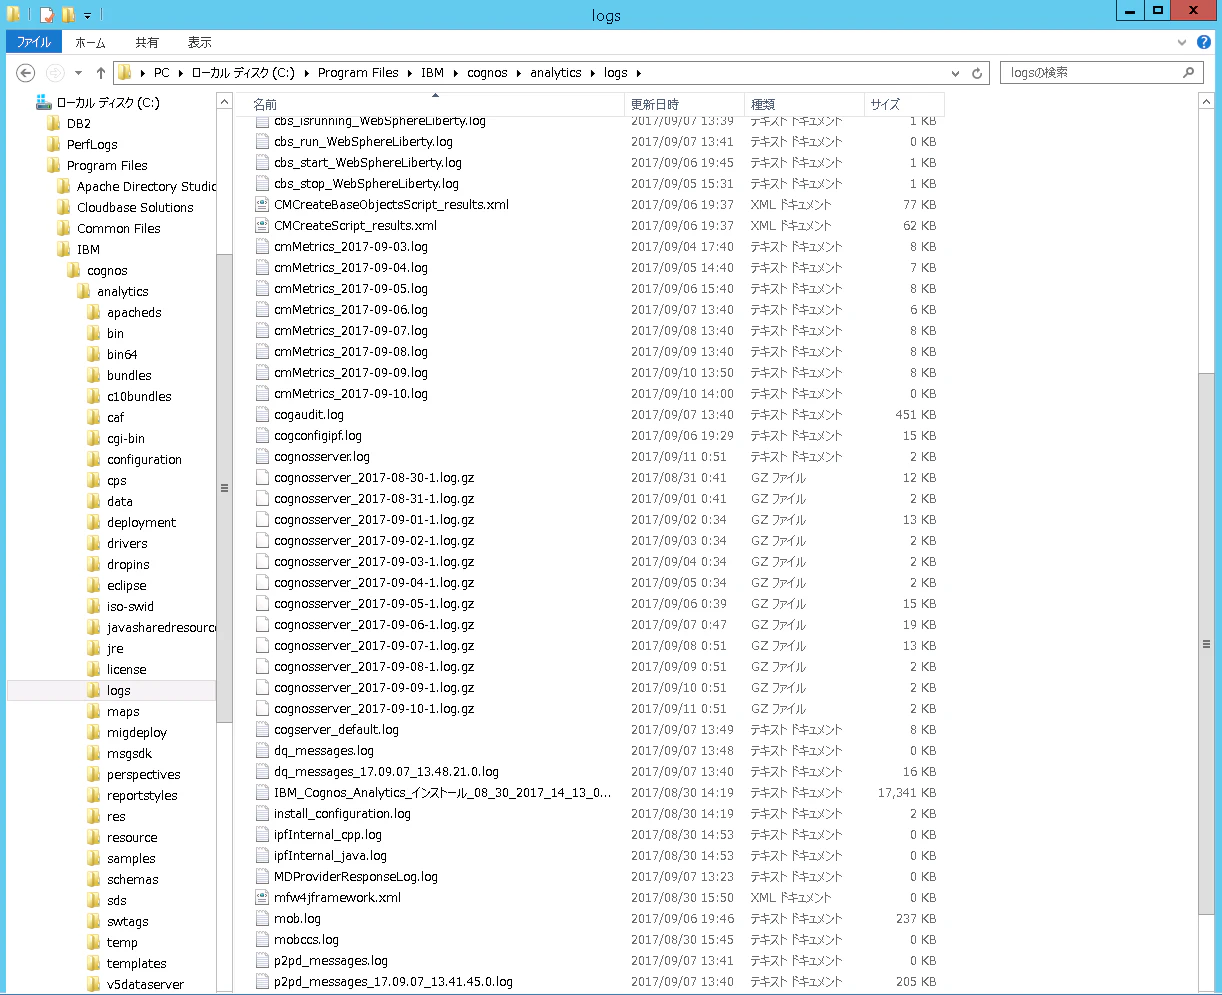Select the file install_configuration.log
The image size is (1222, 995).
tap(342, 814)
